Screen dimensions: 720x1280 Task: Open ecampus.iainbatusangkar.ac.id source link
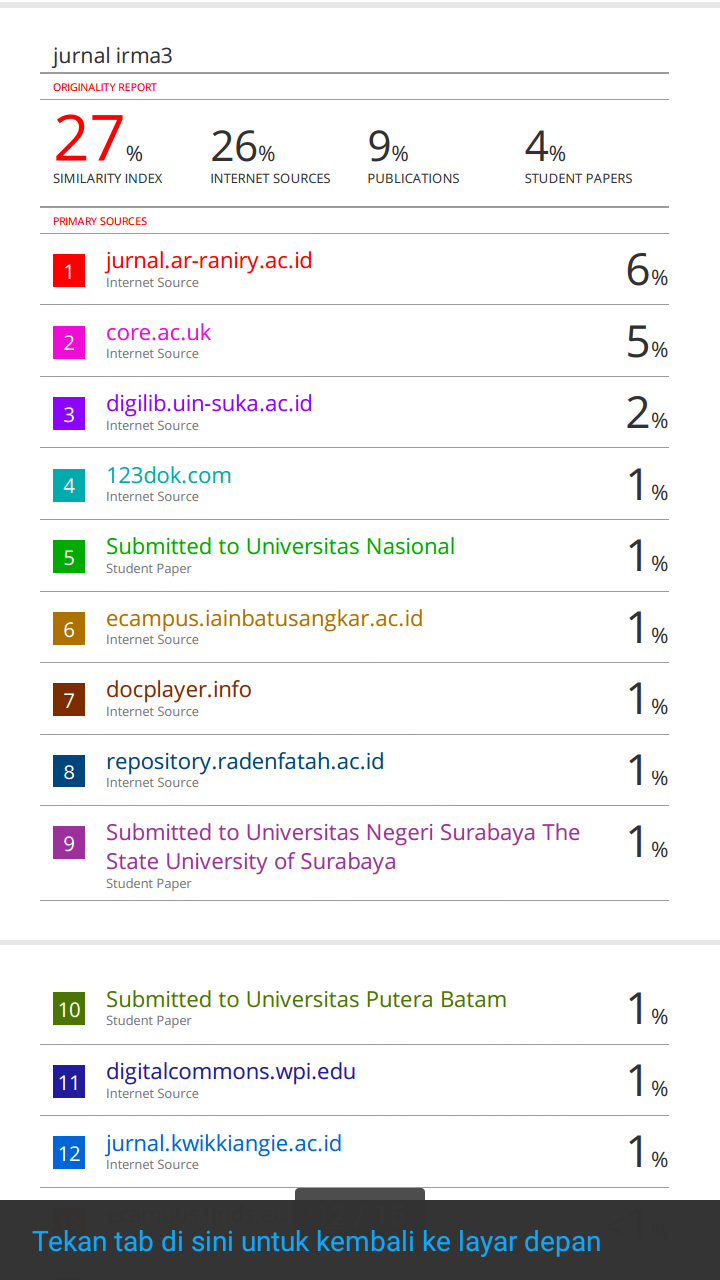tap(264, 619)
